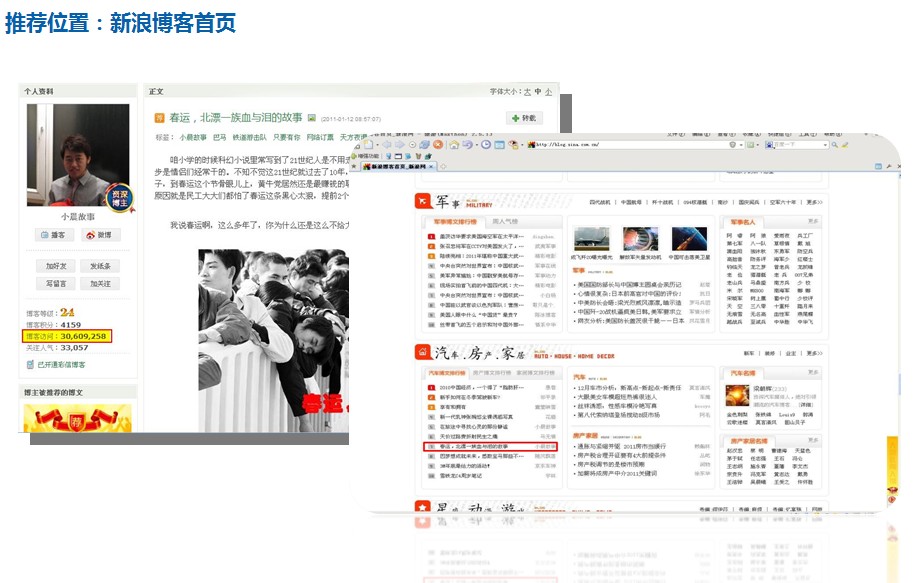
Task: Open the spring travel crowd photo in the post
Action: click(274, 340)
